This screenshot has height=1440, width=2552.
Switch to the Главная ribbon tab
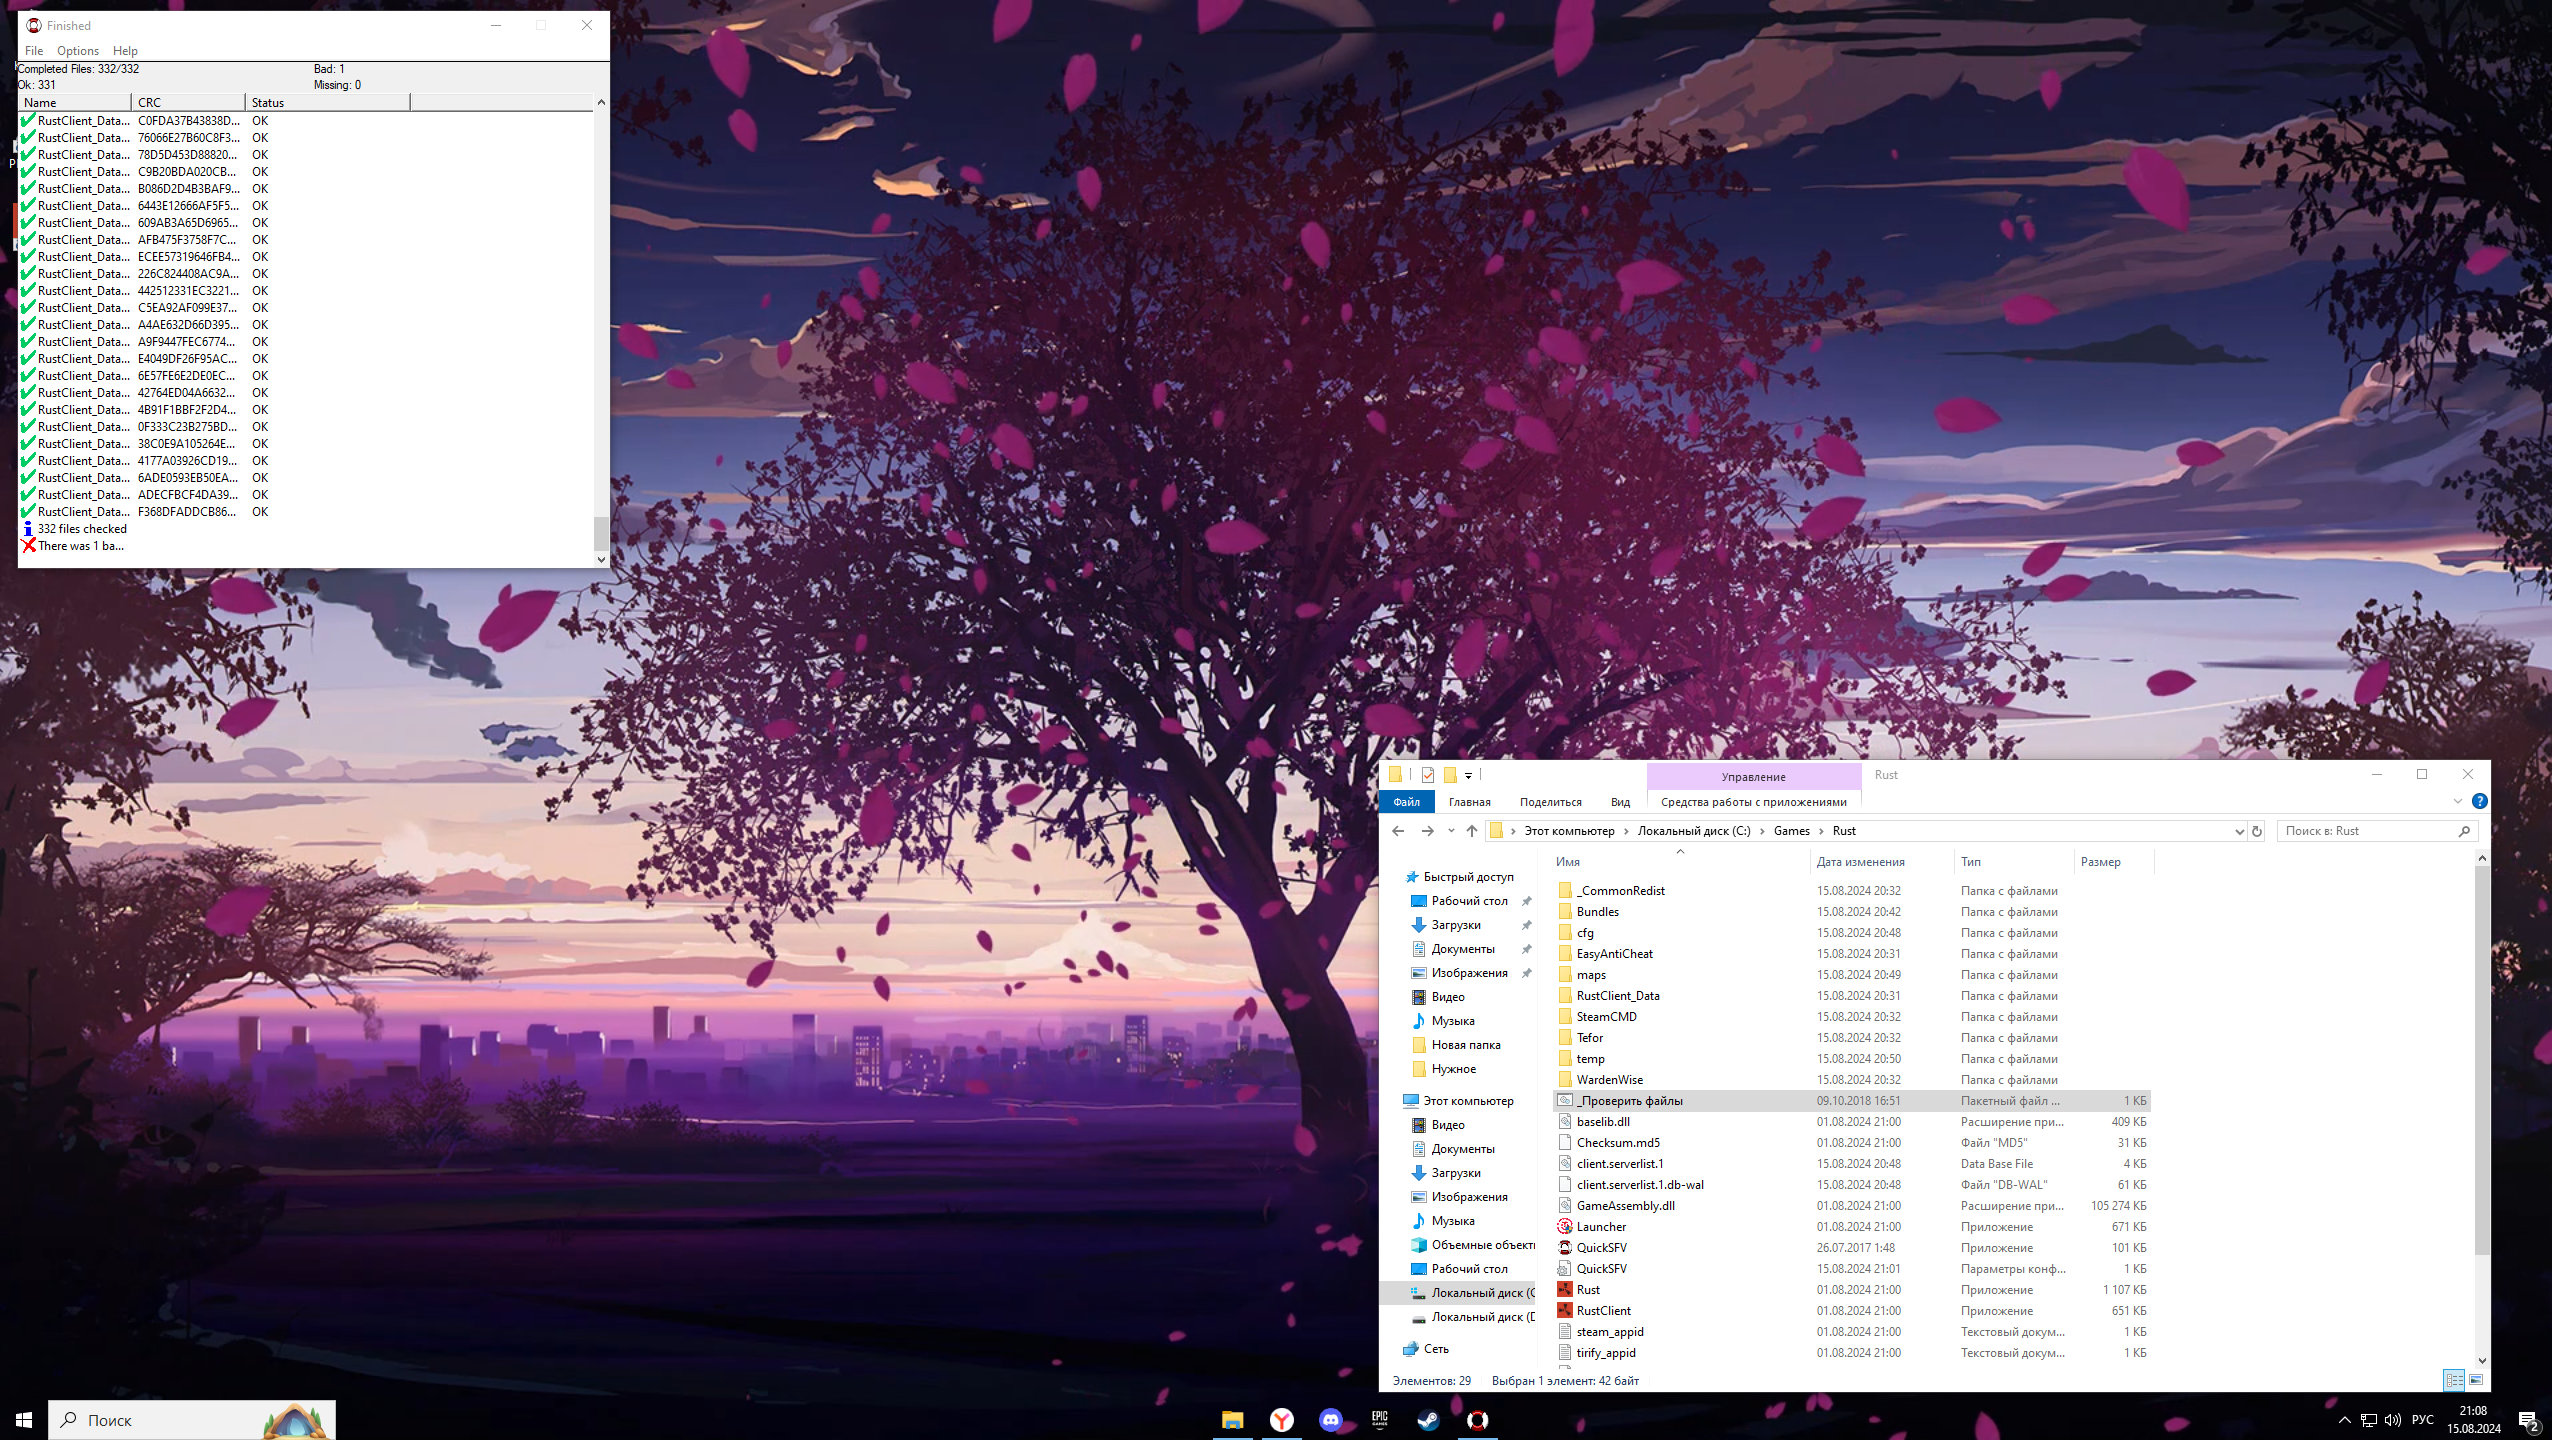(x=1469, y=802)
